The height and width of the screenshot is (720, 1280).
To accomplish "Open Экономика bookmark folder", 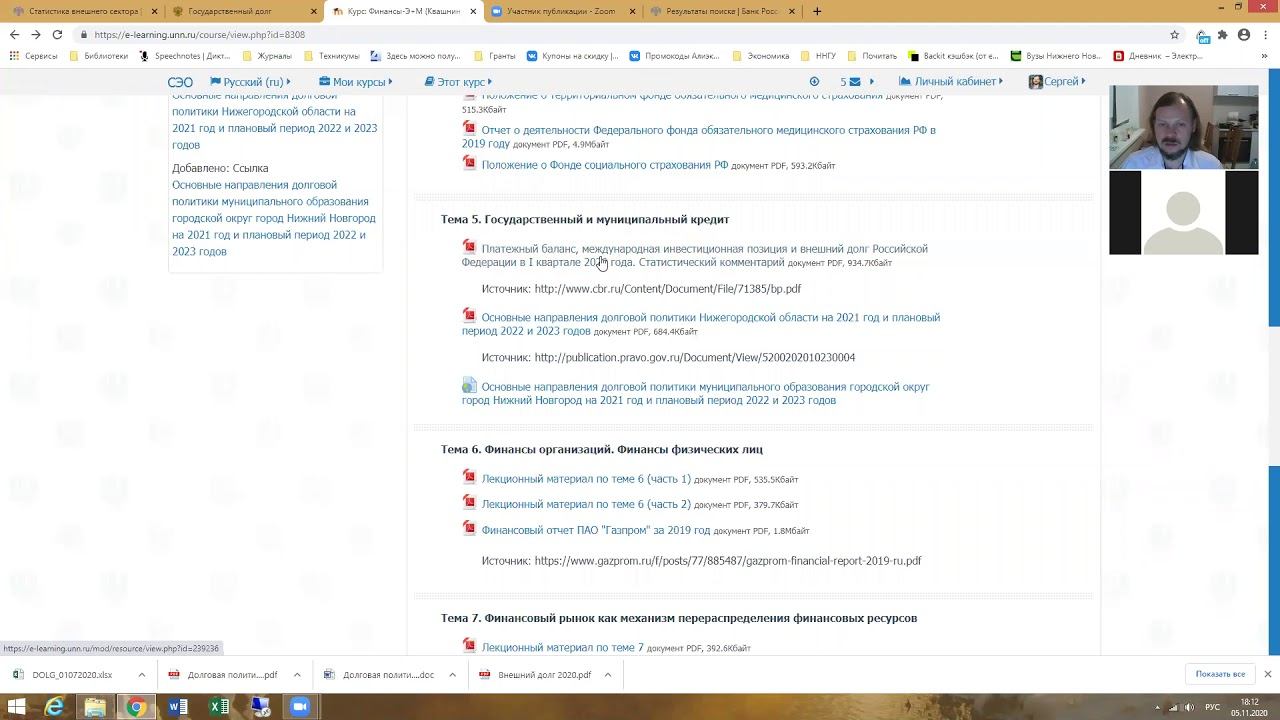I will pyautogui.click(x=760, y=56).
